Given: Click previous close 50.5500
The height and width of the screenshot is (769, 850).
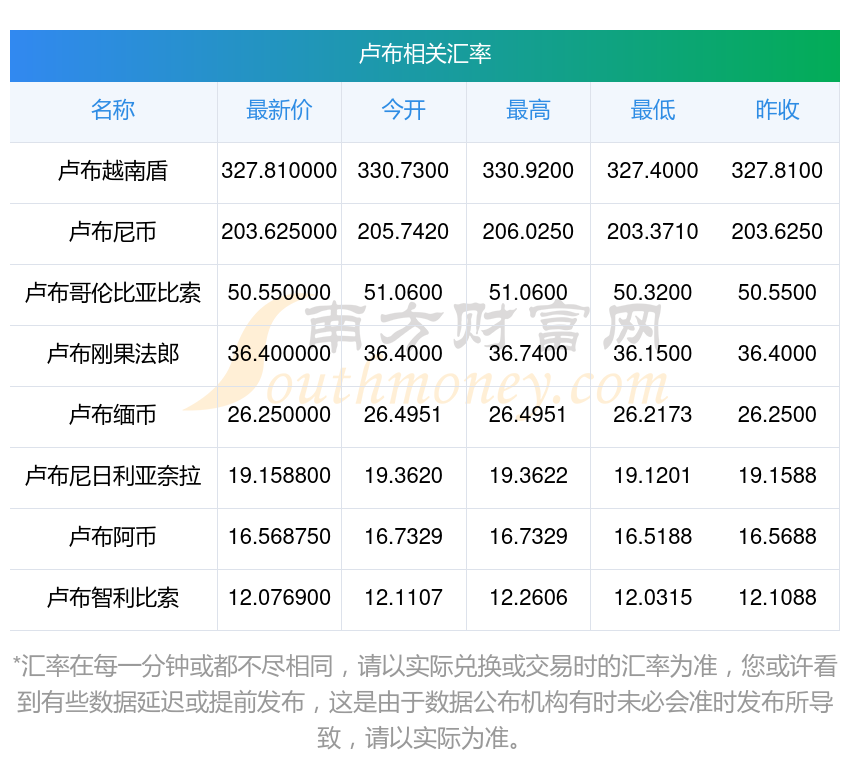Looking at the screenshot, I should coord(777,293).
